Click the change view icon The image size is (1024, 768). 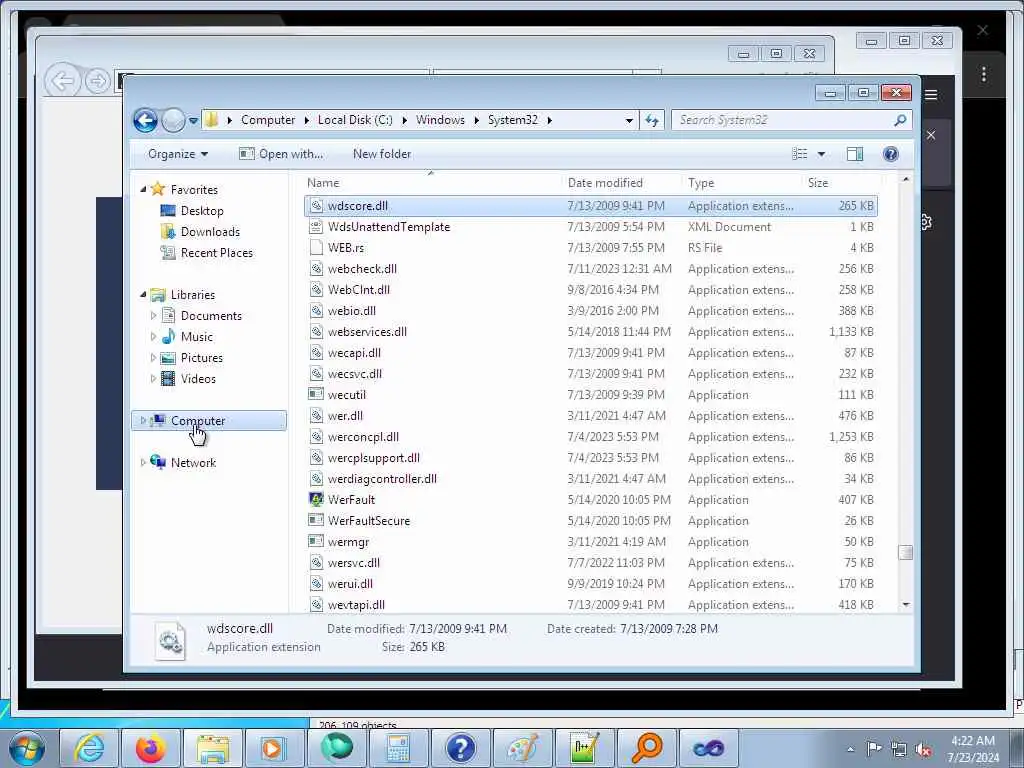800,154
